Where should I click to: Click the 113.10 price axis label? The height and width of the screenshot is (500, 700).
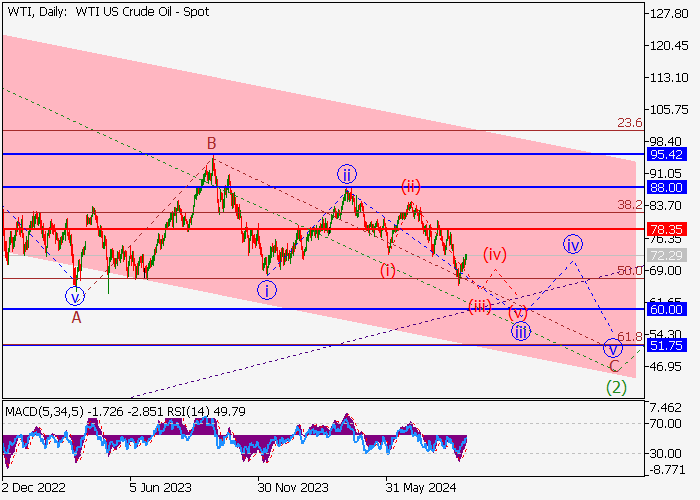[669, 78]
